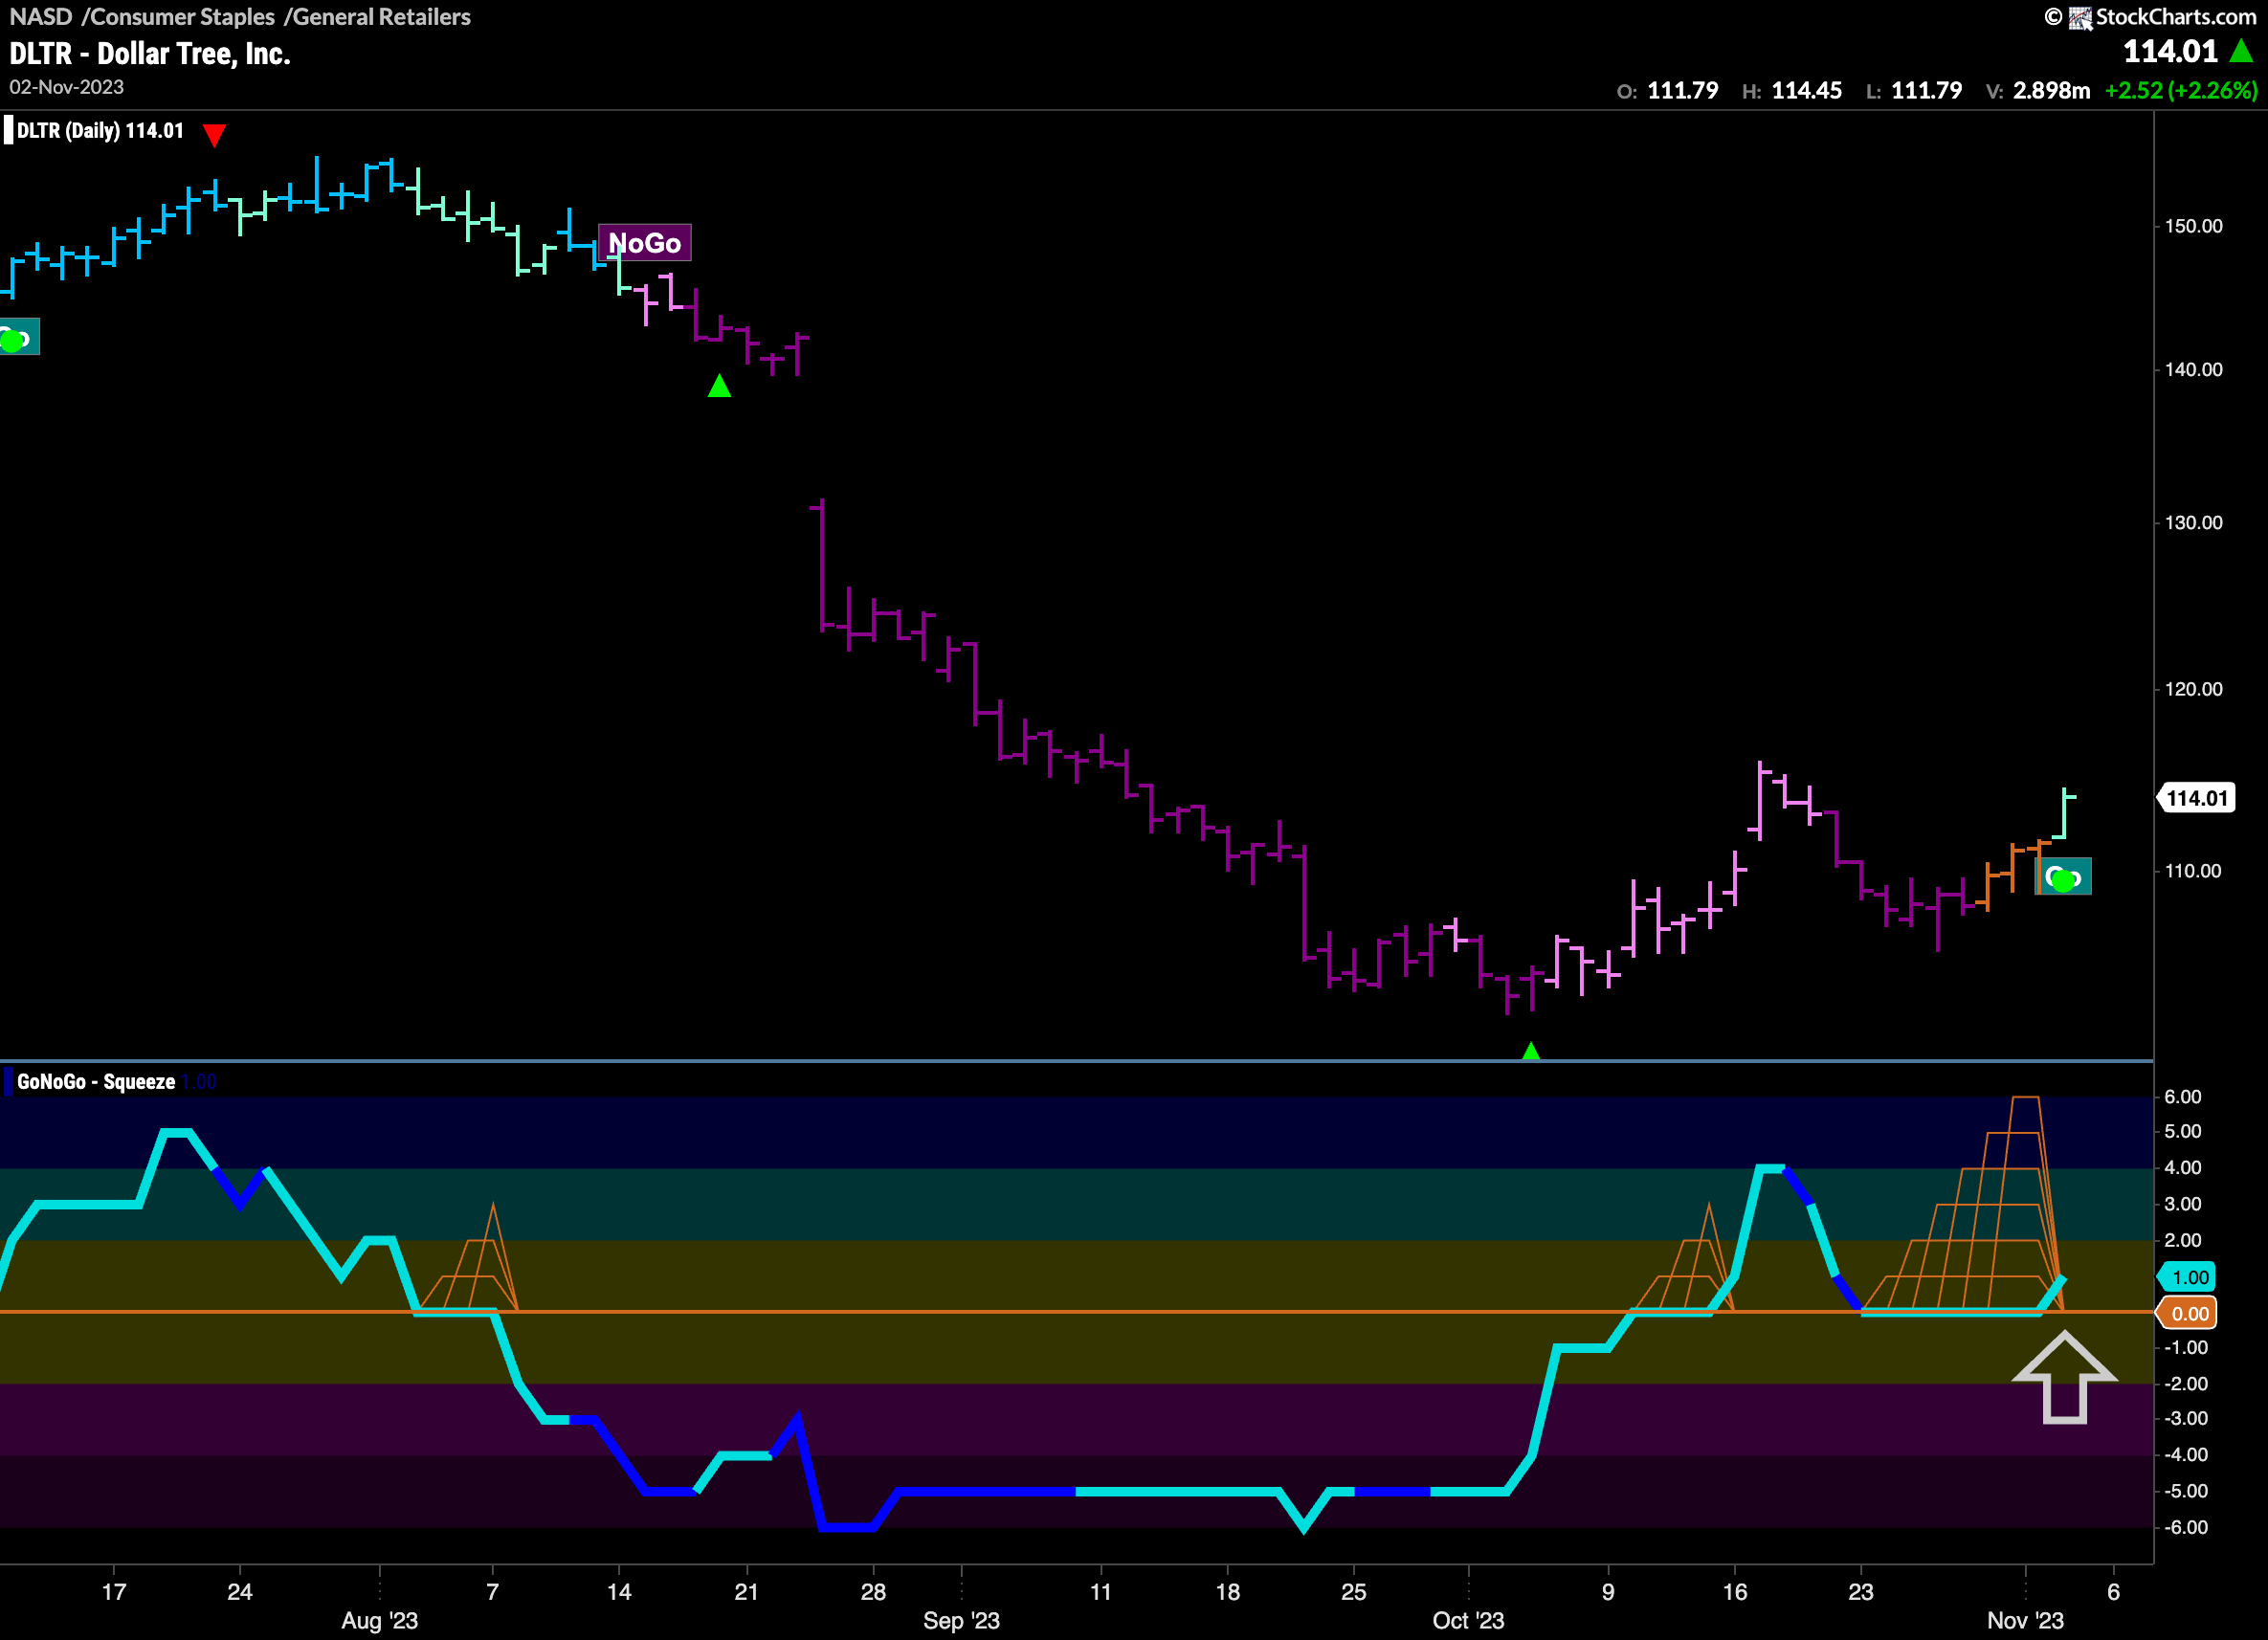Click the open value 111.79
Screen dimensions: 2268x1640
(x=1682, y=91)
